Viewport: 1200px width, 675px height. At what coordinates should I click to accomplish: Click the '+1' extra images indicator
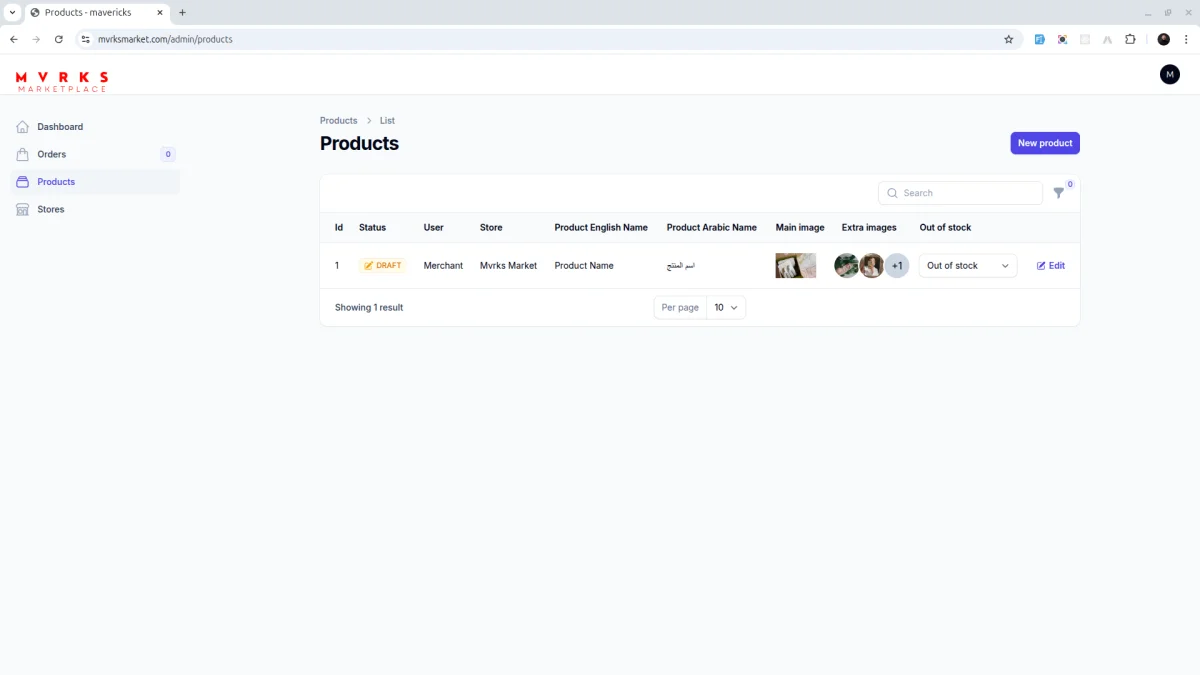click(897, 266)
